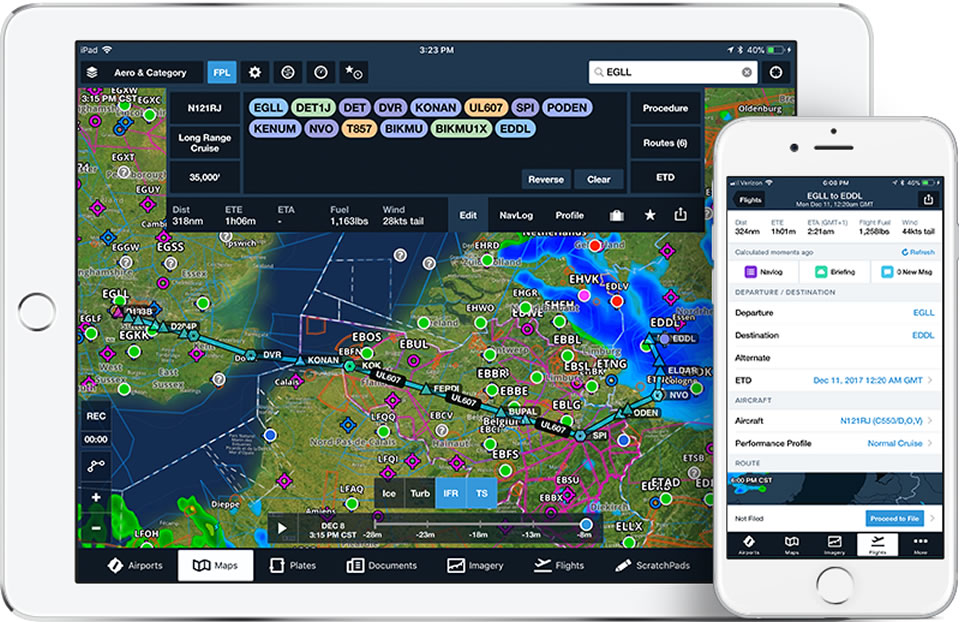Open the Aero & Category layer selector

tap(142, 72)
